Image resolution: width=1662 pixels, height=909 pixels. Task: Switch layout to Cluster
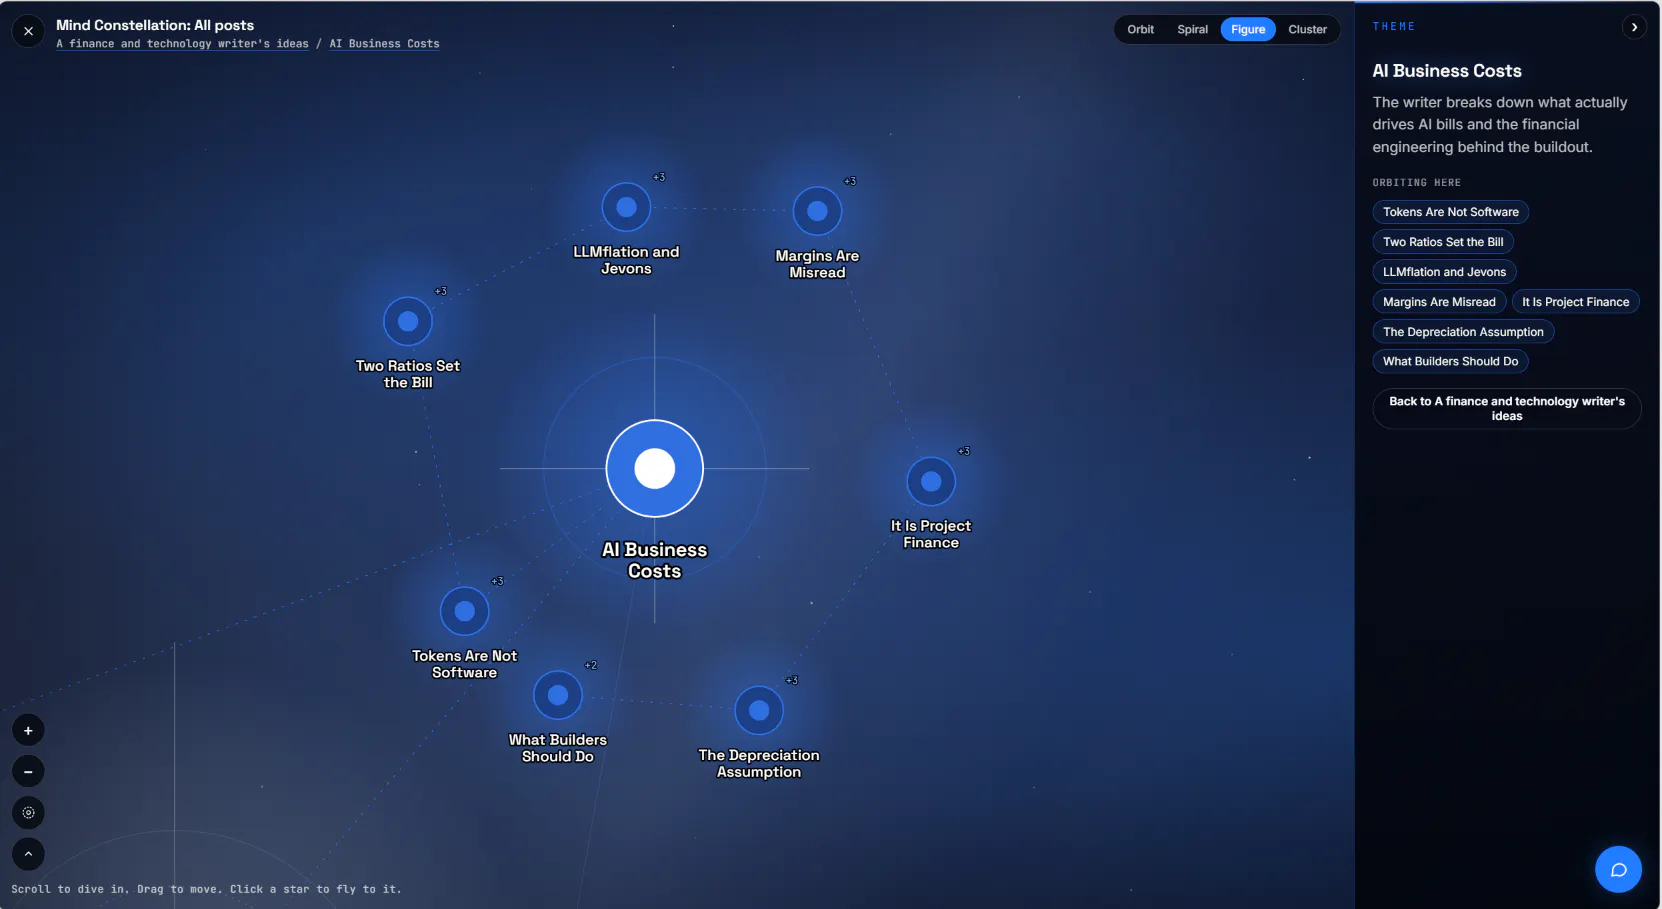click(1308, 30)
